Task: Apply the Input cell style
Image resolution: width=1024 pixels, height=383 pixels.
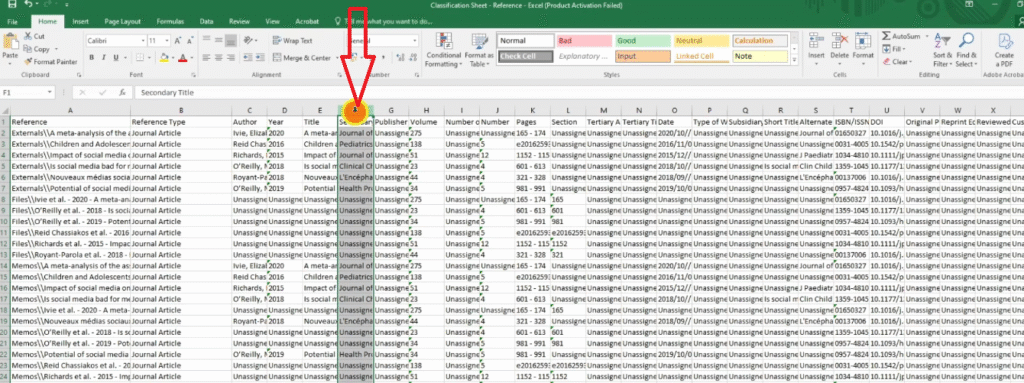Action: pos(643,56)
